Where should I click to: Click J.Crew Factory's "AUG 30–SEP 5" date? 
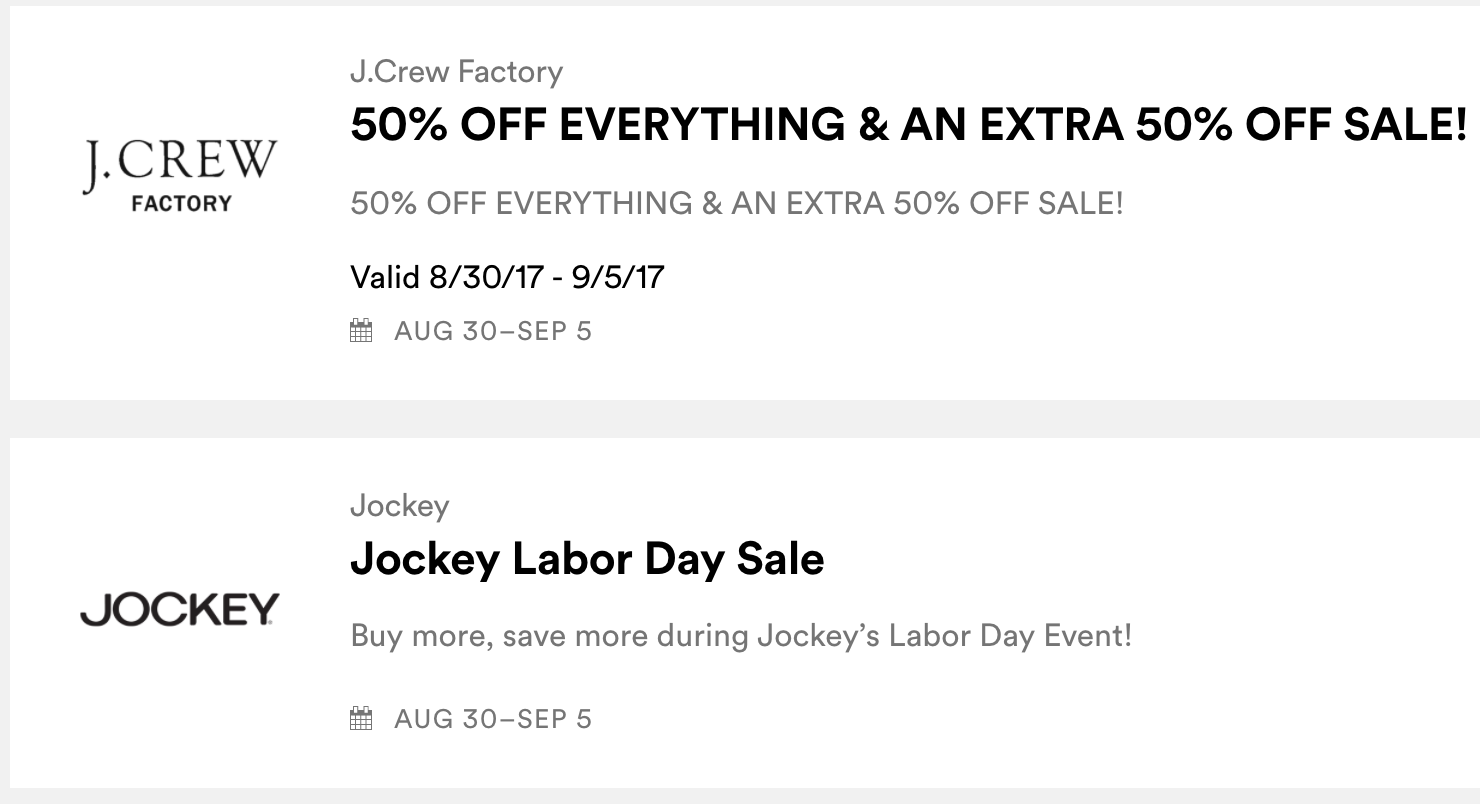click(492, 331)
